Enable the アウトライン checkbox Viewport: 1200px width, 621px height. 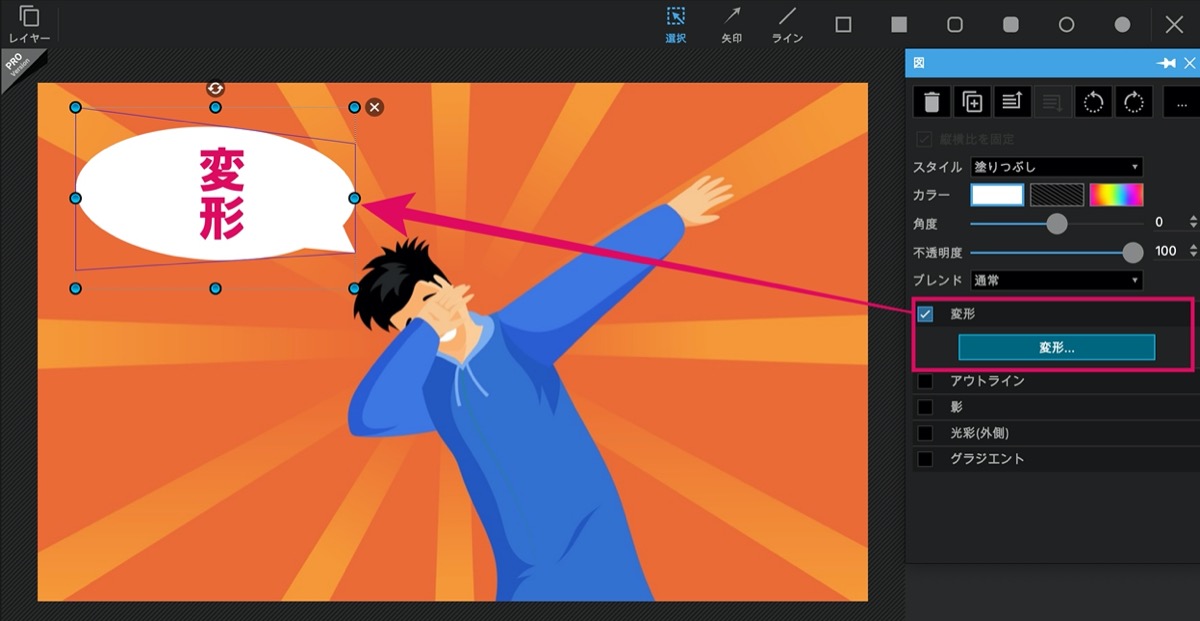click(925, 381)
